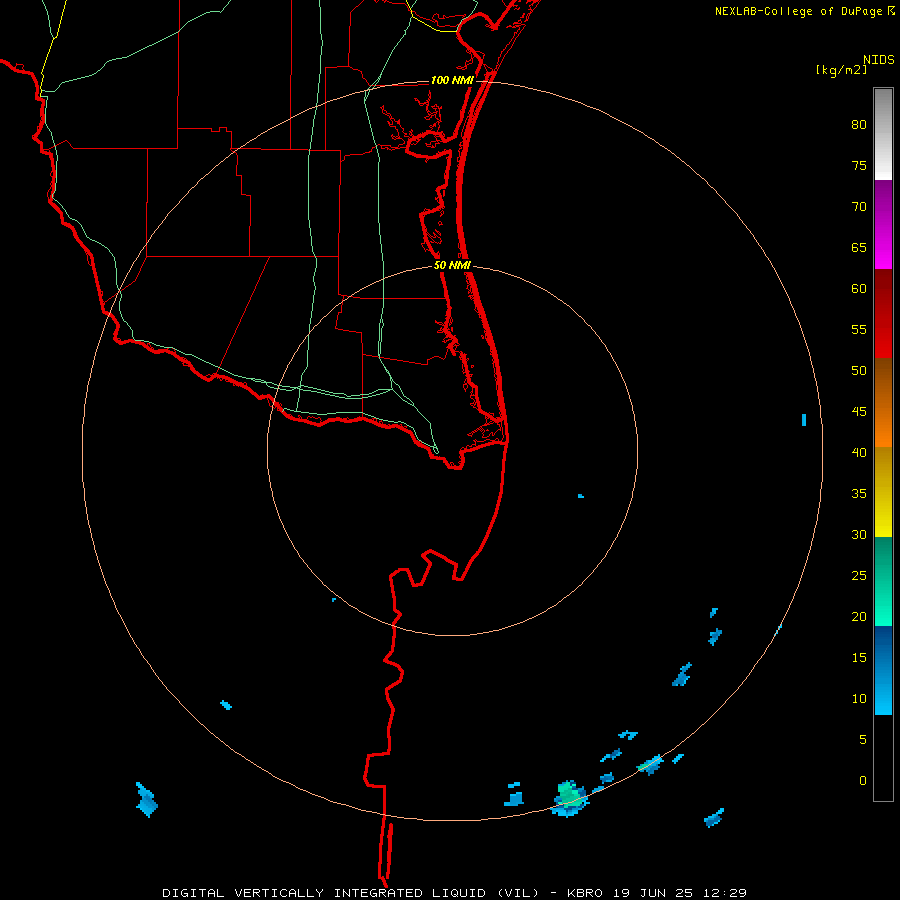Click the 50 value on the scale

[859, 370]
